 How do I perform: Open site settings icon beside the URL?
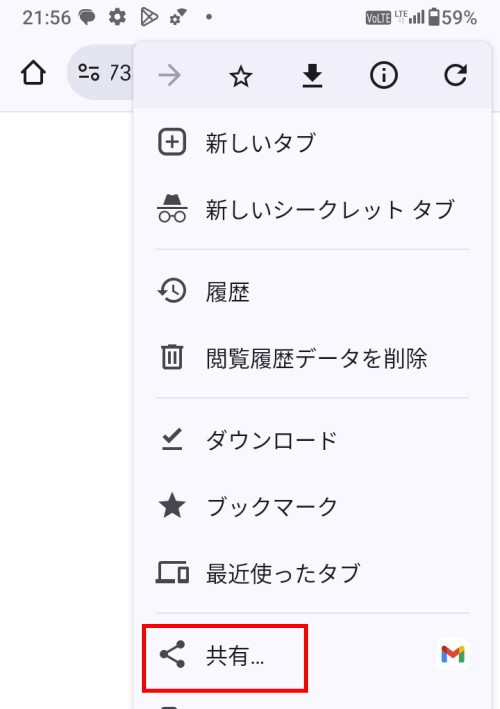tap(89, 72)
